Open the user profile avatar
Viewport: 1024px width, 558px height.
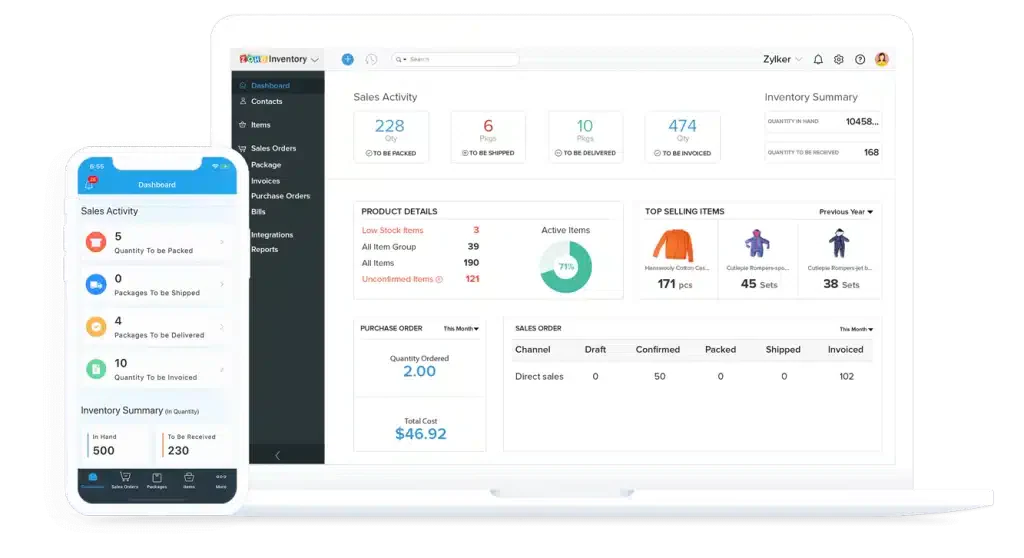pyautogui.click(x=882, y=59)
